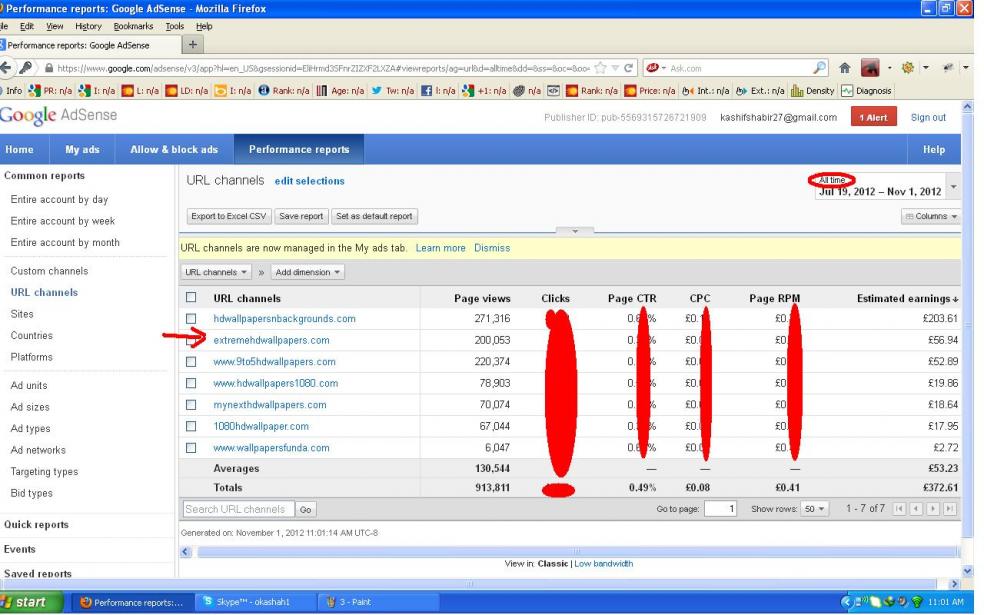Viewport: 984px width, 615px height.
Task: Click the Int.: n/a toolbar item
Action: 705,91
